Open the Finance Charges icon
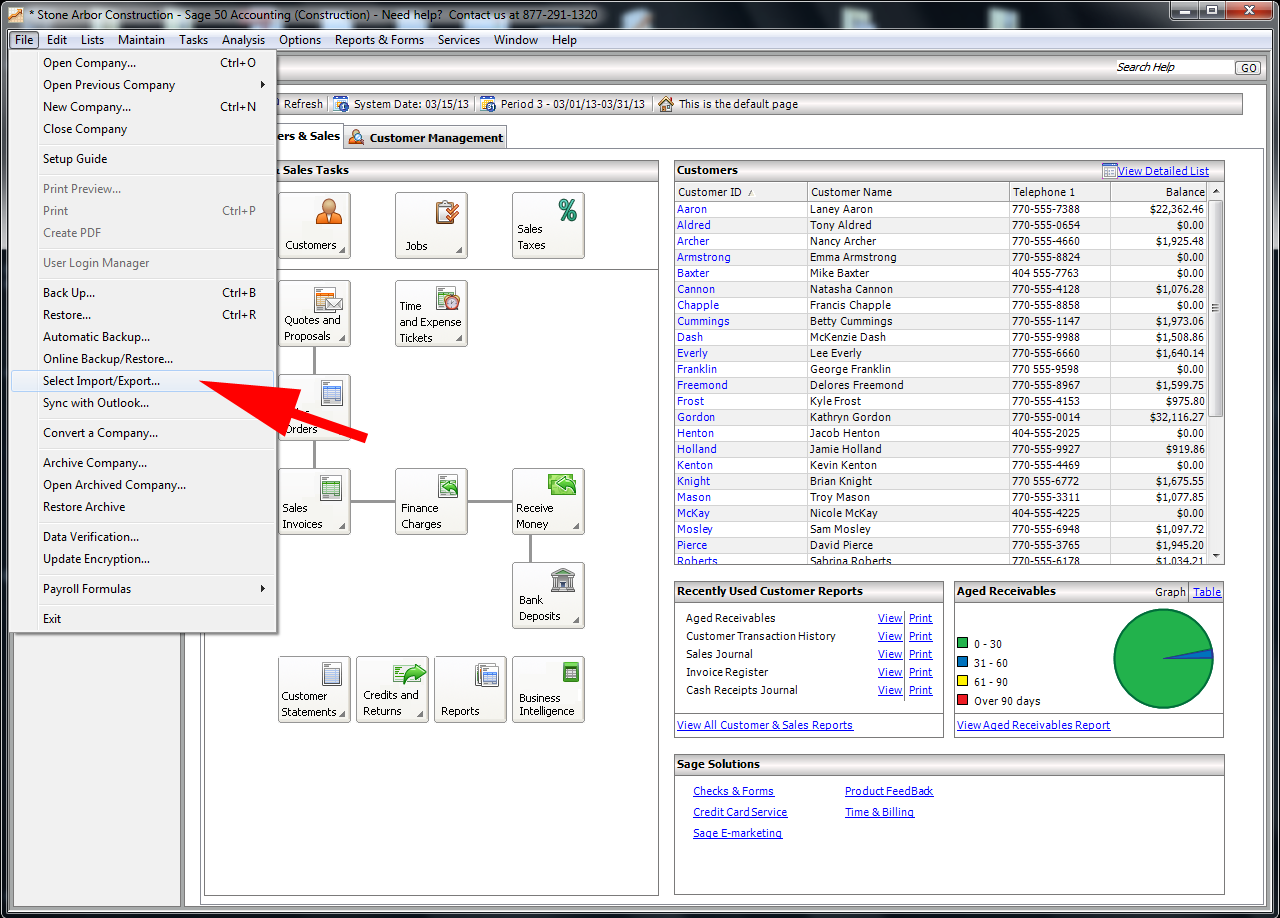Screen dimensions: 1280x918 (x=431, y=501)
